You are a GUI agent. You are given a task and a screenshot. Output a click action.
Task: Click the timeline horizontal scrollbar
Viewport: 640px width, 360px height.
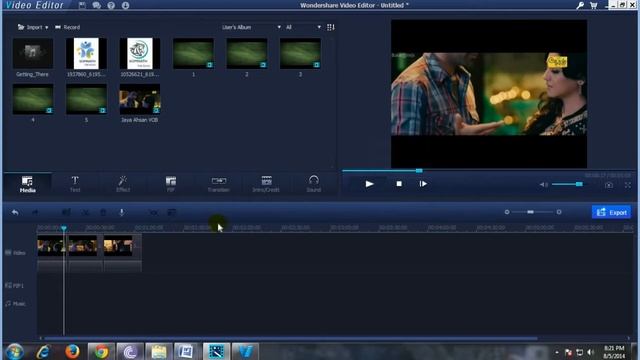291,338
